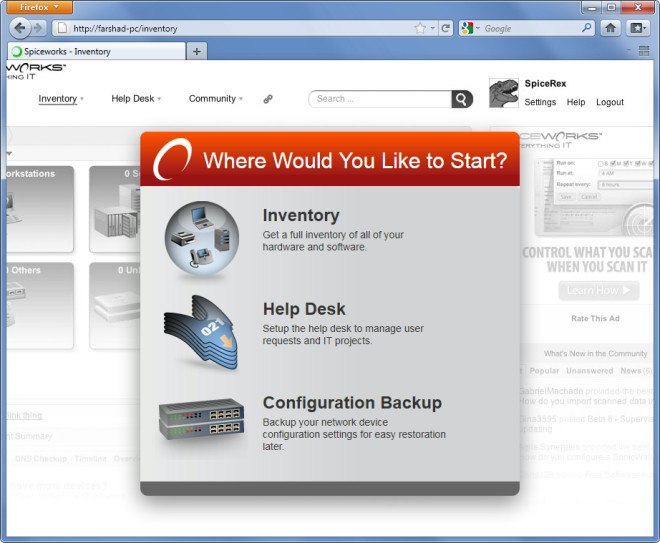Click the Logout link

(609, 102)
